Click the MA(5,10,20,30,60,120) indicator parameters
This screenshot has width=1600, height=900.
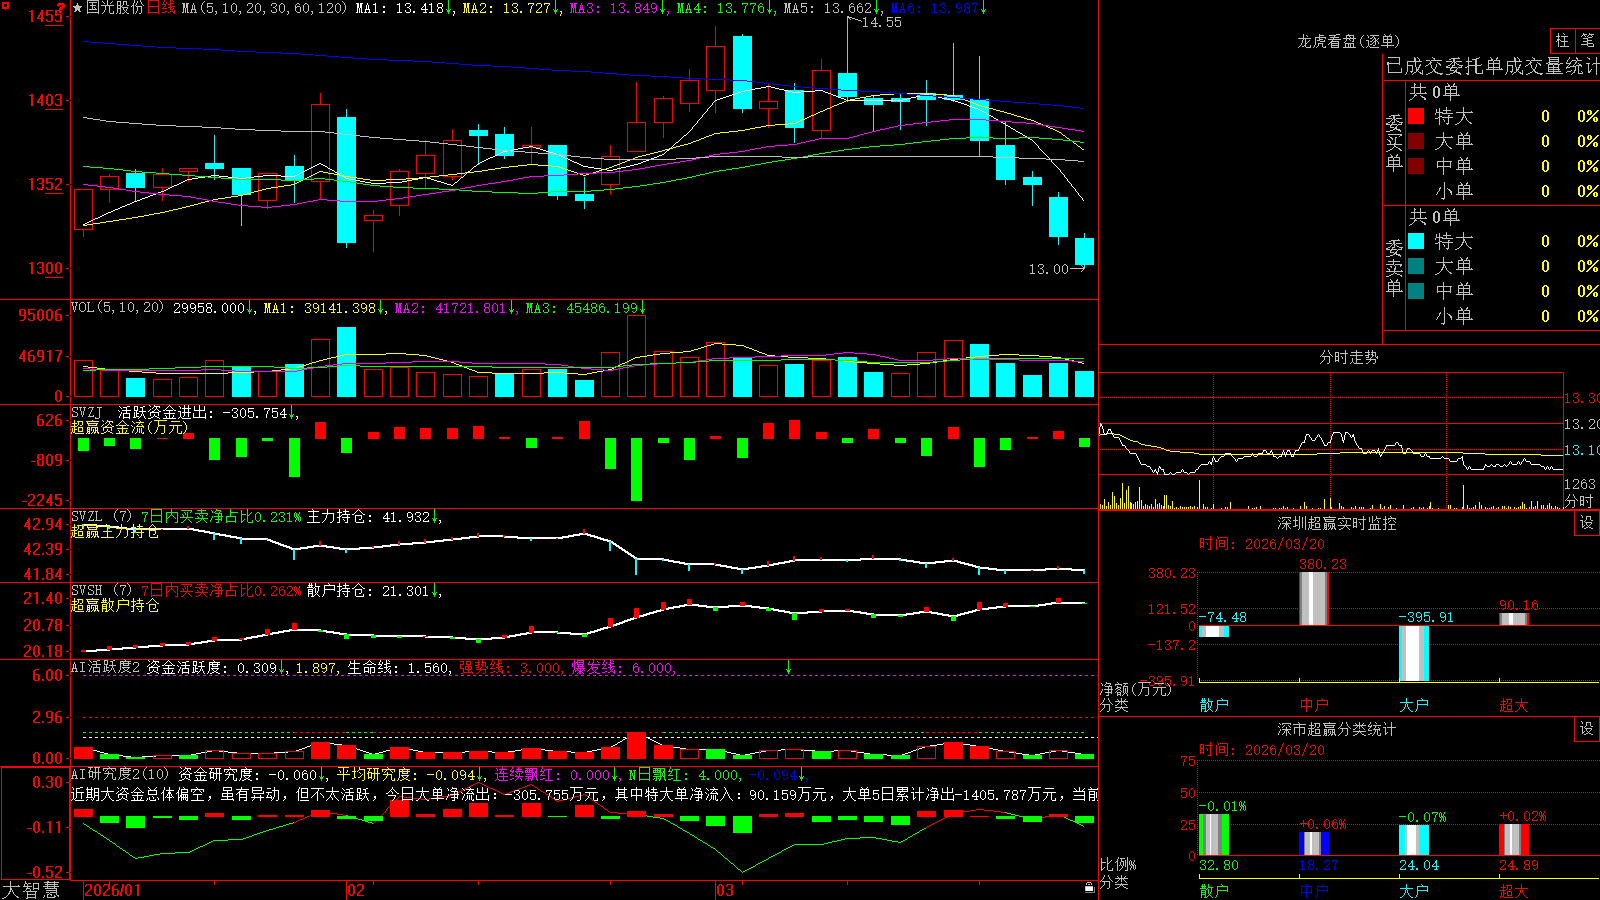(x=264, y=8)
